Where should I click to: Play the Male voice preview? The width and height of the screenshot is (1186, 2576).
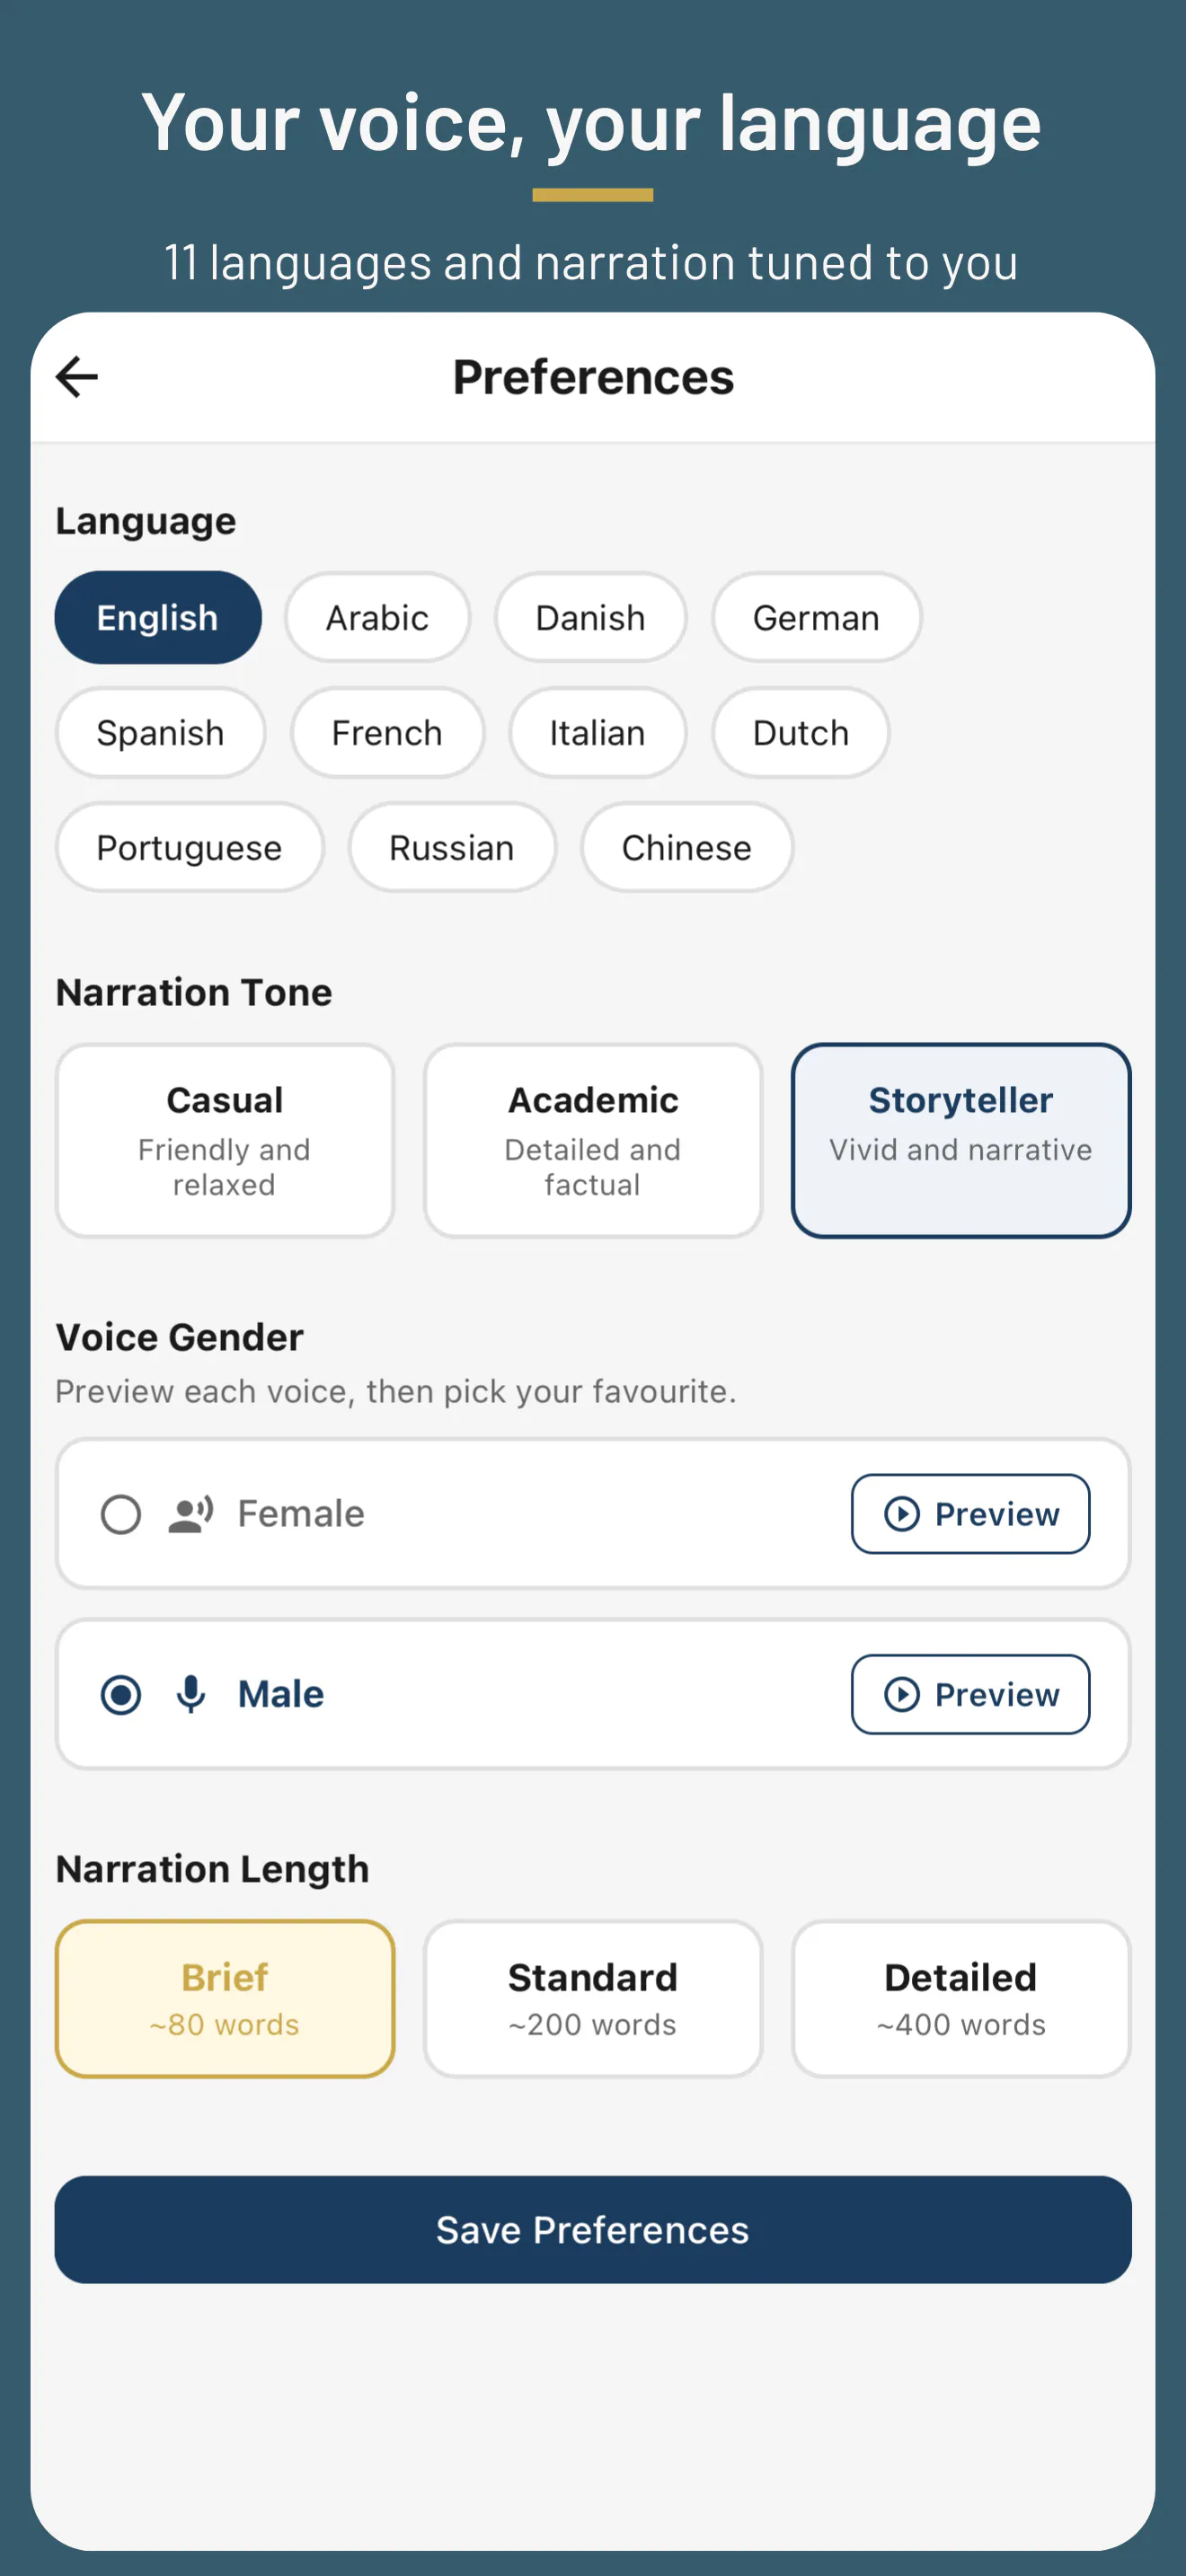point(970,1694)
